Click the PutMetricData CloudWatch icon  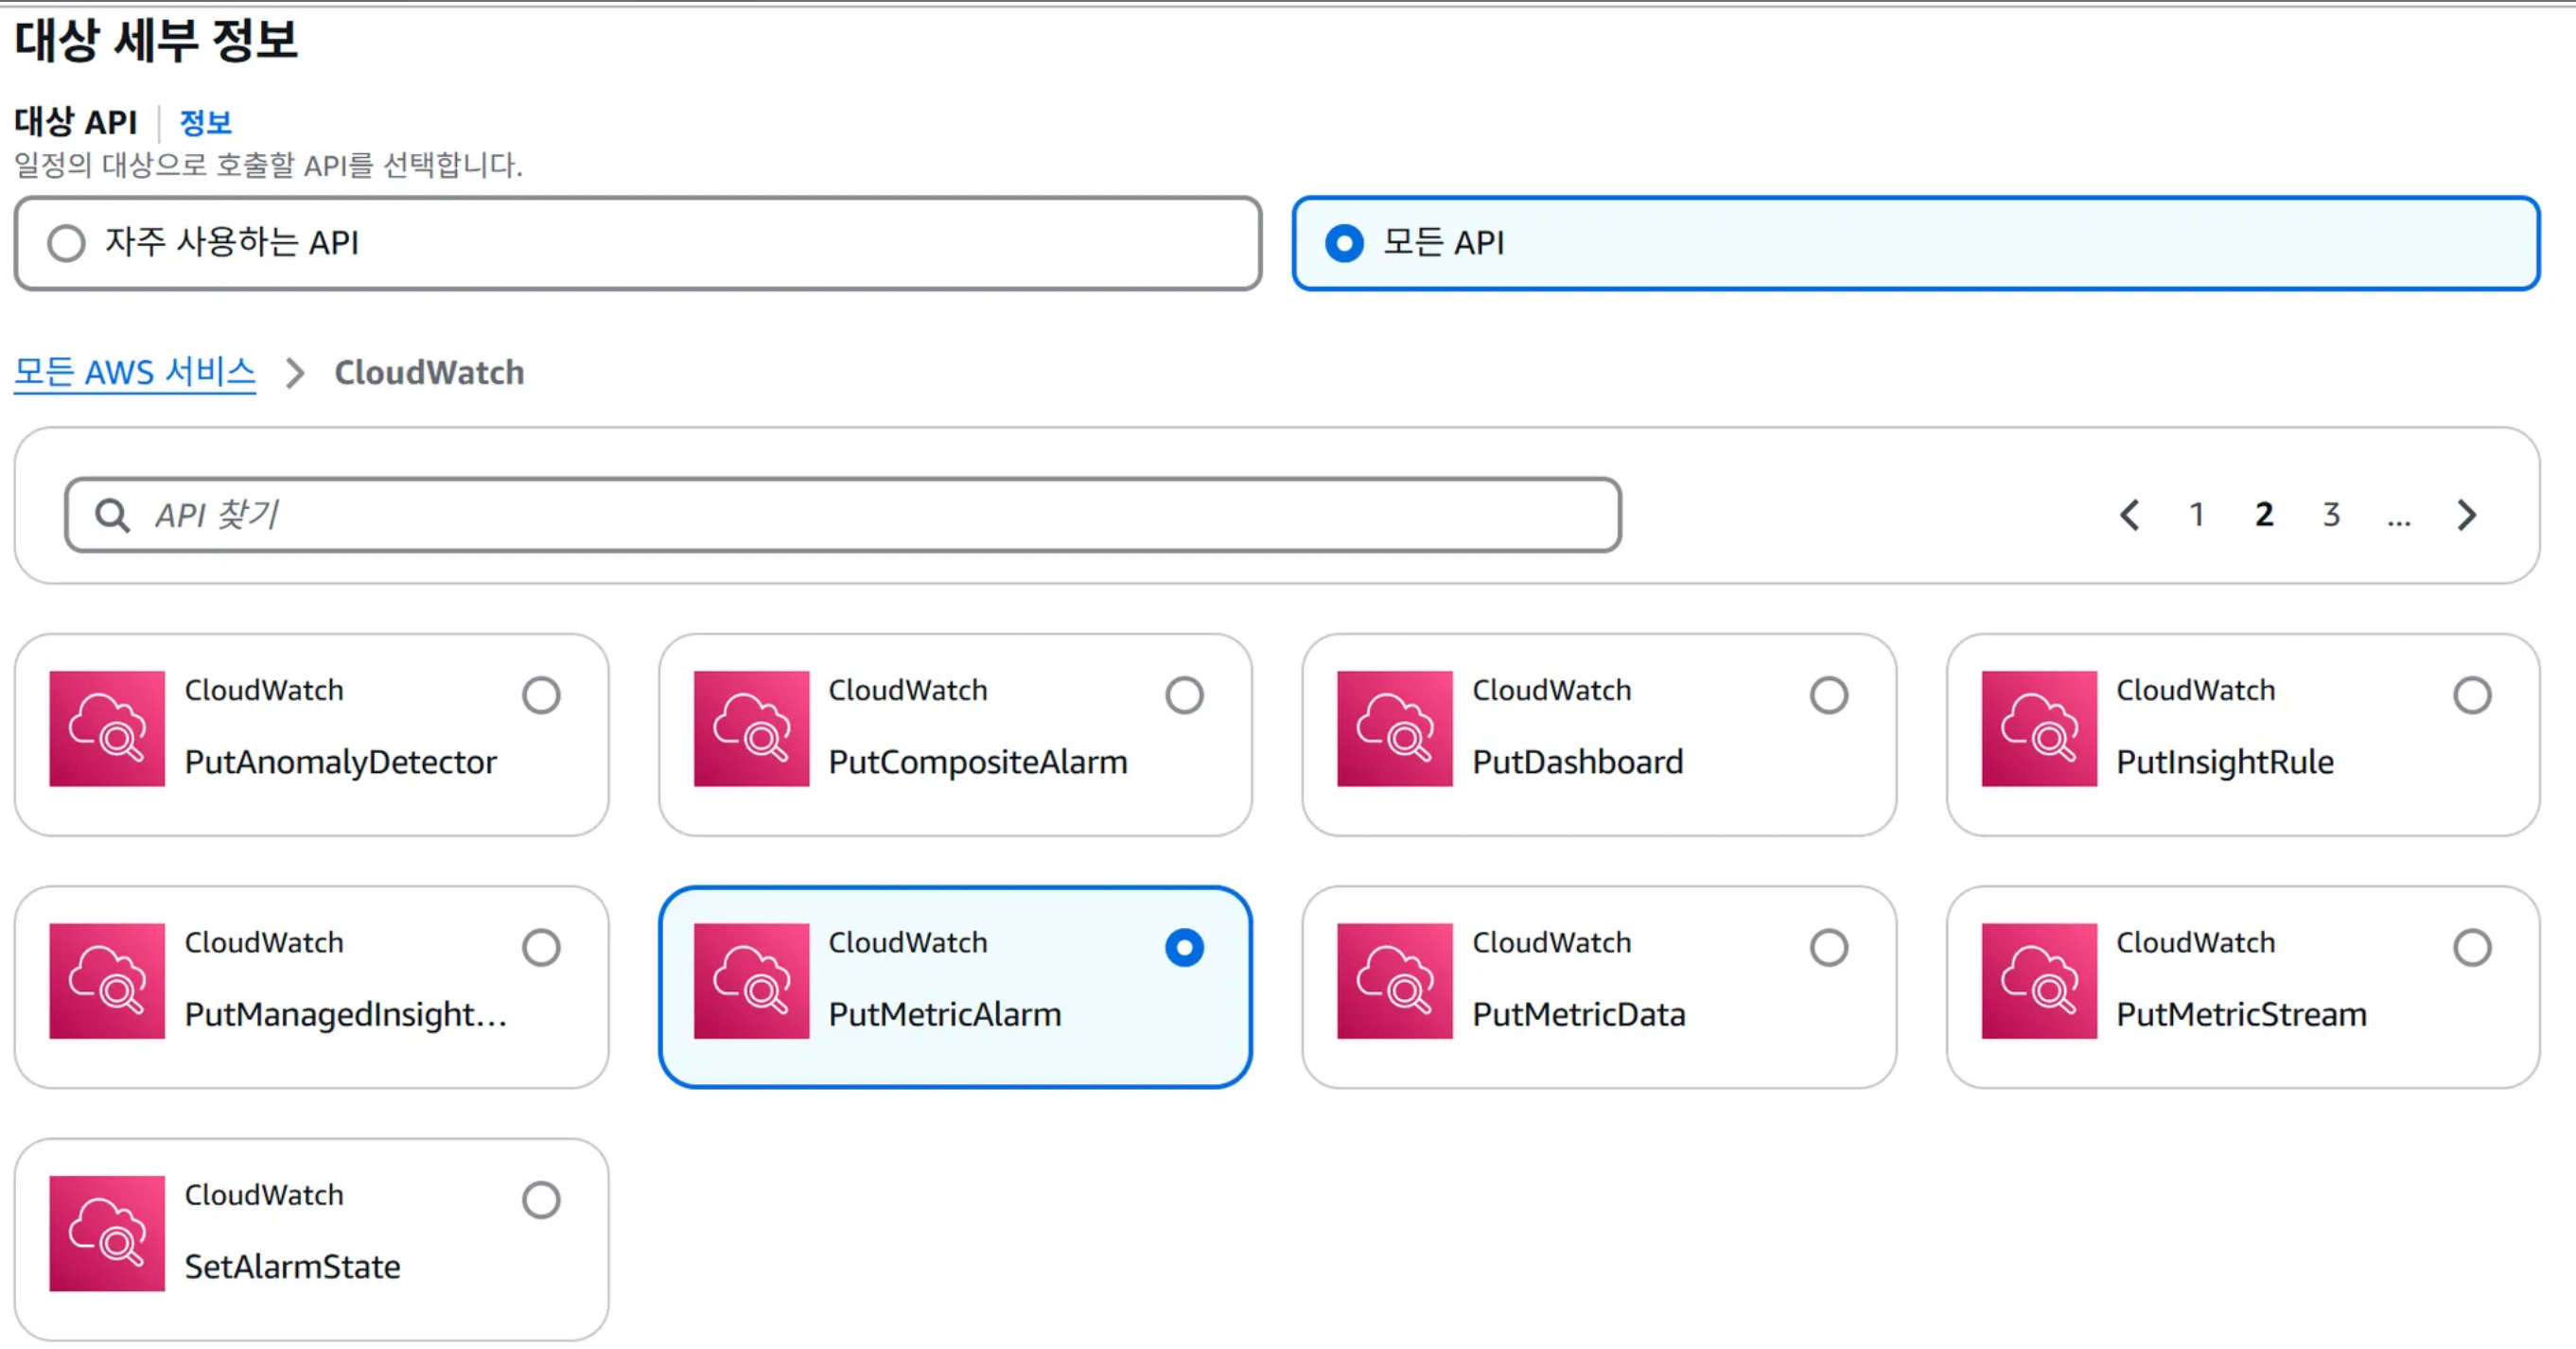point(1394,980)
